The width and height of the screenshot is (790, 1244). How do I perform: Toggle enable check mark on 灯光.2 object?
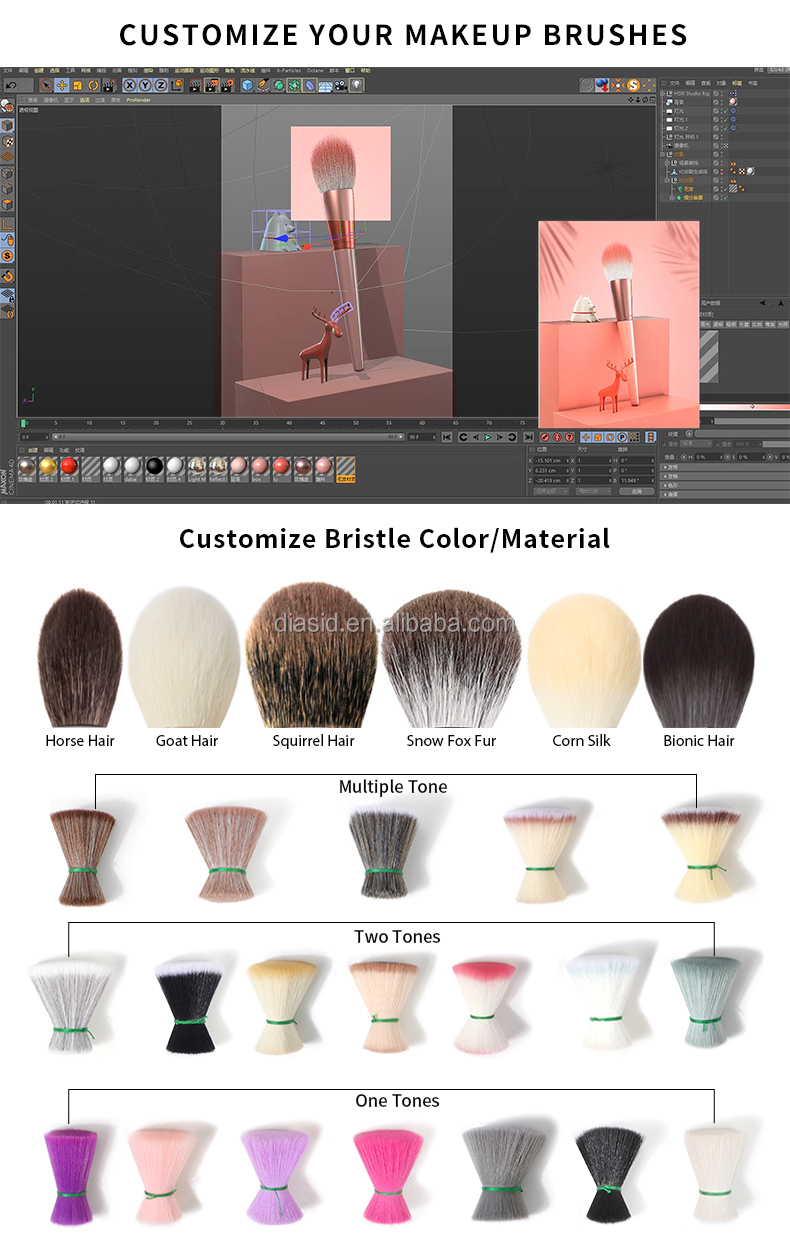point(726,128)
